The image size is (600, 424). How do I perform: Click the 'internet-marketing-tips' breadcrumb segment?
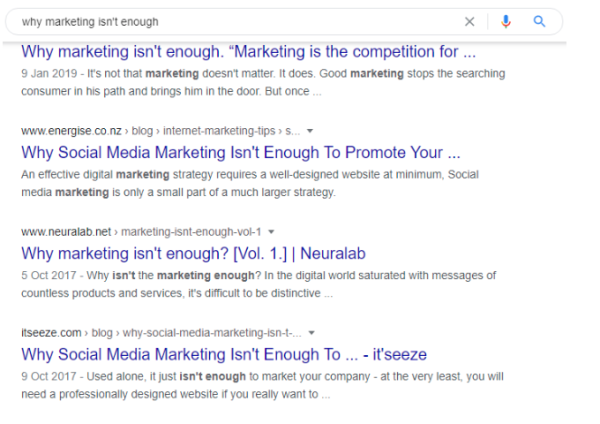point(219,131)
